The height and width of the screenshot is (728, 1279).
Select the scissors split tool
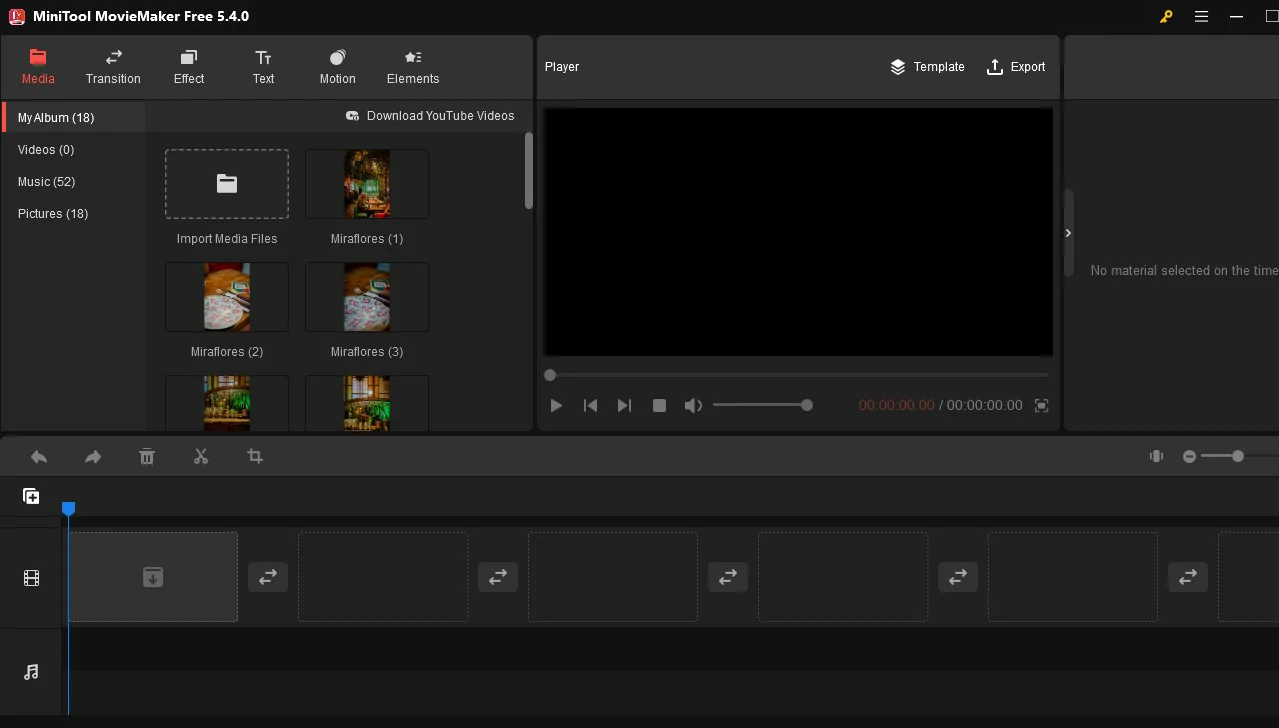pyautogui.click(x=201, y=457)
